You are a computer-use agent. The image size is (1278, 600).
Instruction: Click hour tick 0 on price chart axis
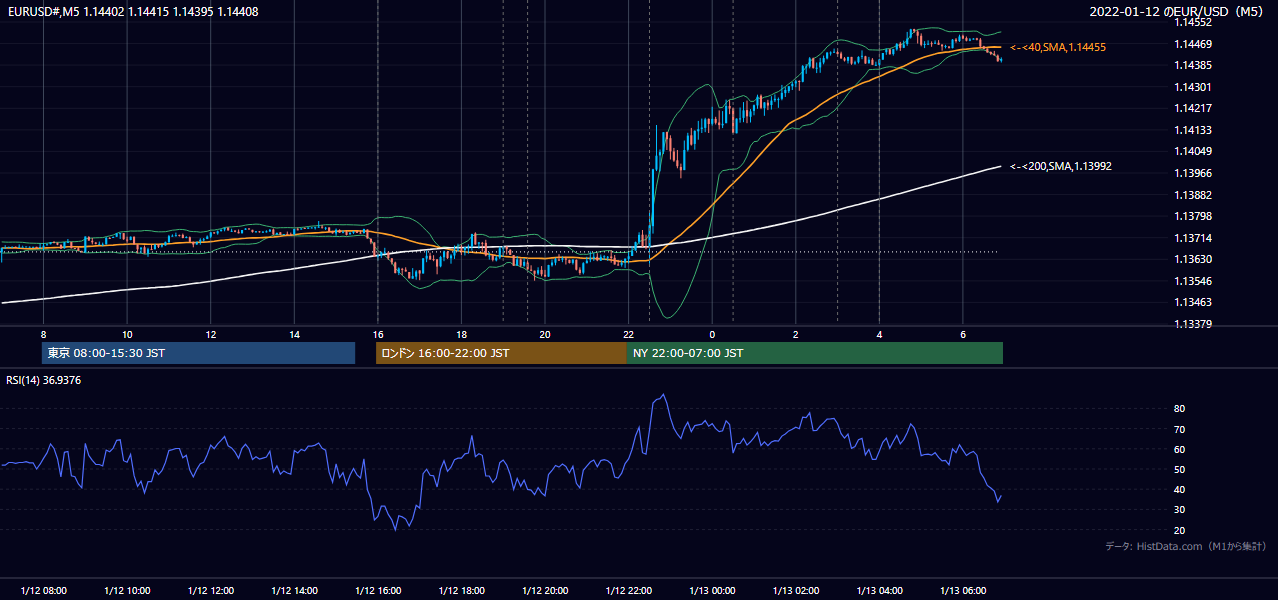(x=712, y=334)
